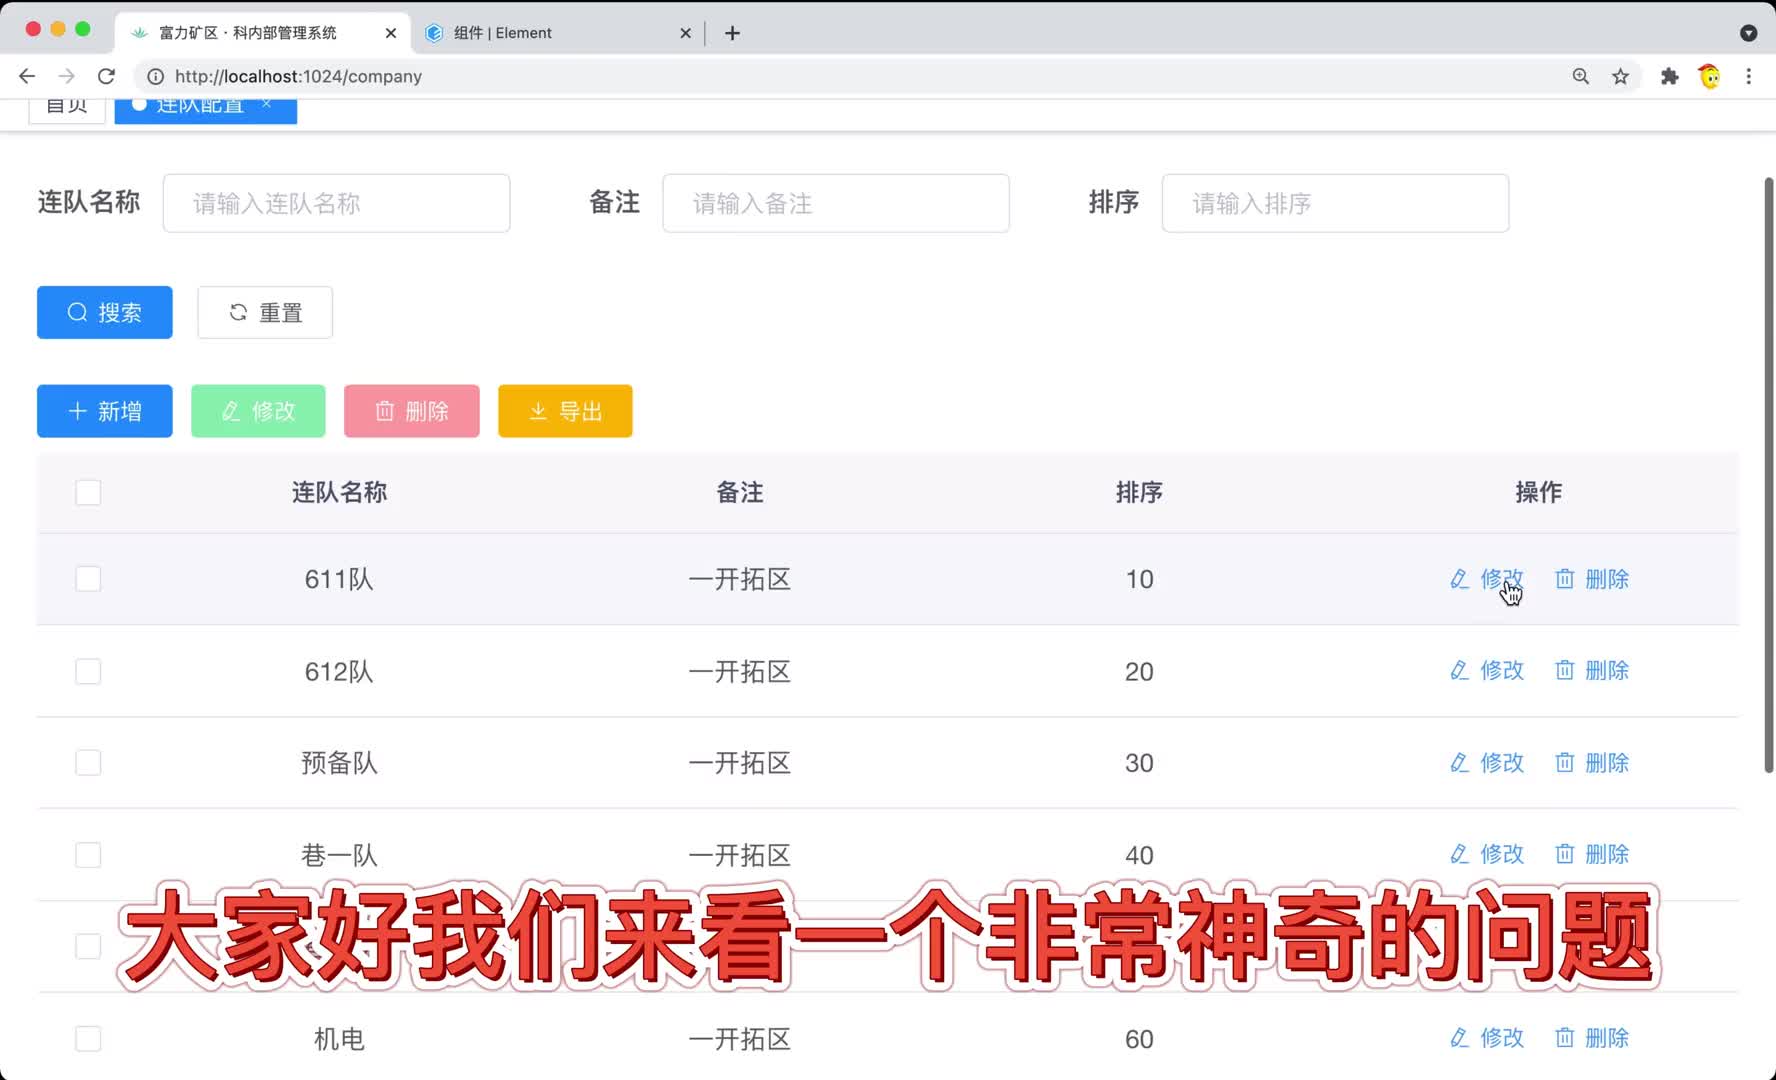The width and height of the screenshot is (1776, 1080).
Task: Check the 612队 row checkbox
Action: [x=88, y=671]
